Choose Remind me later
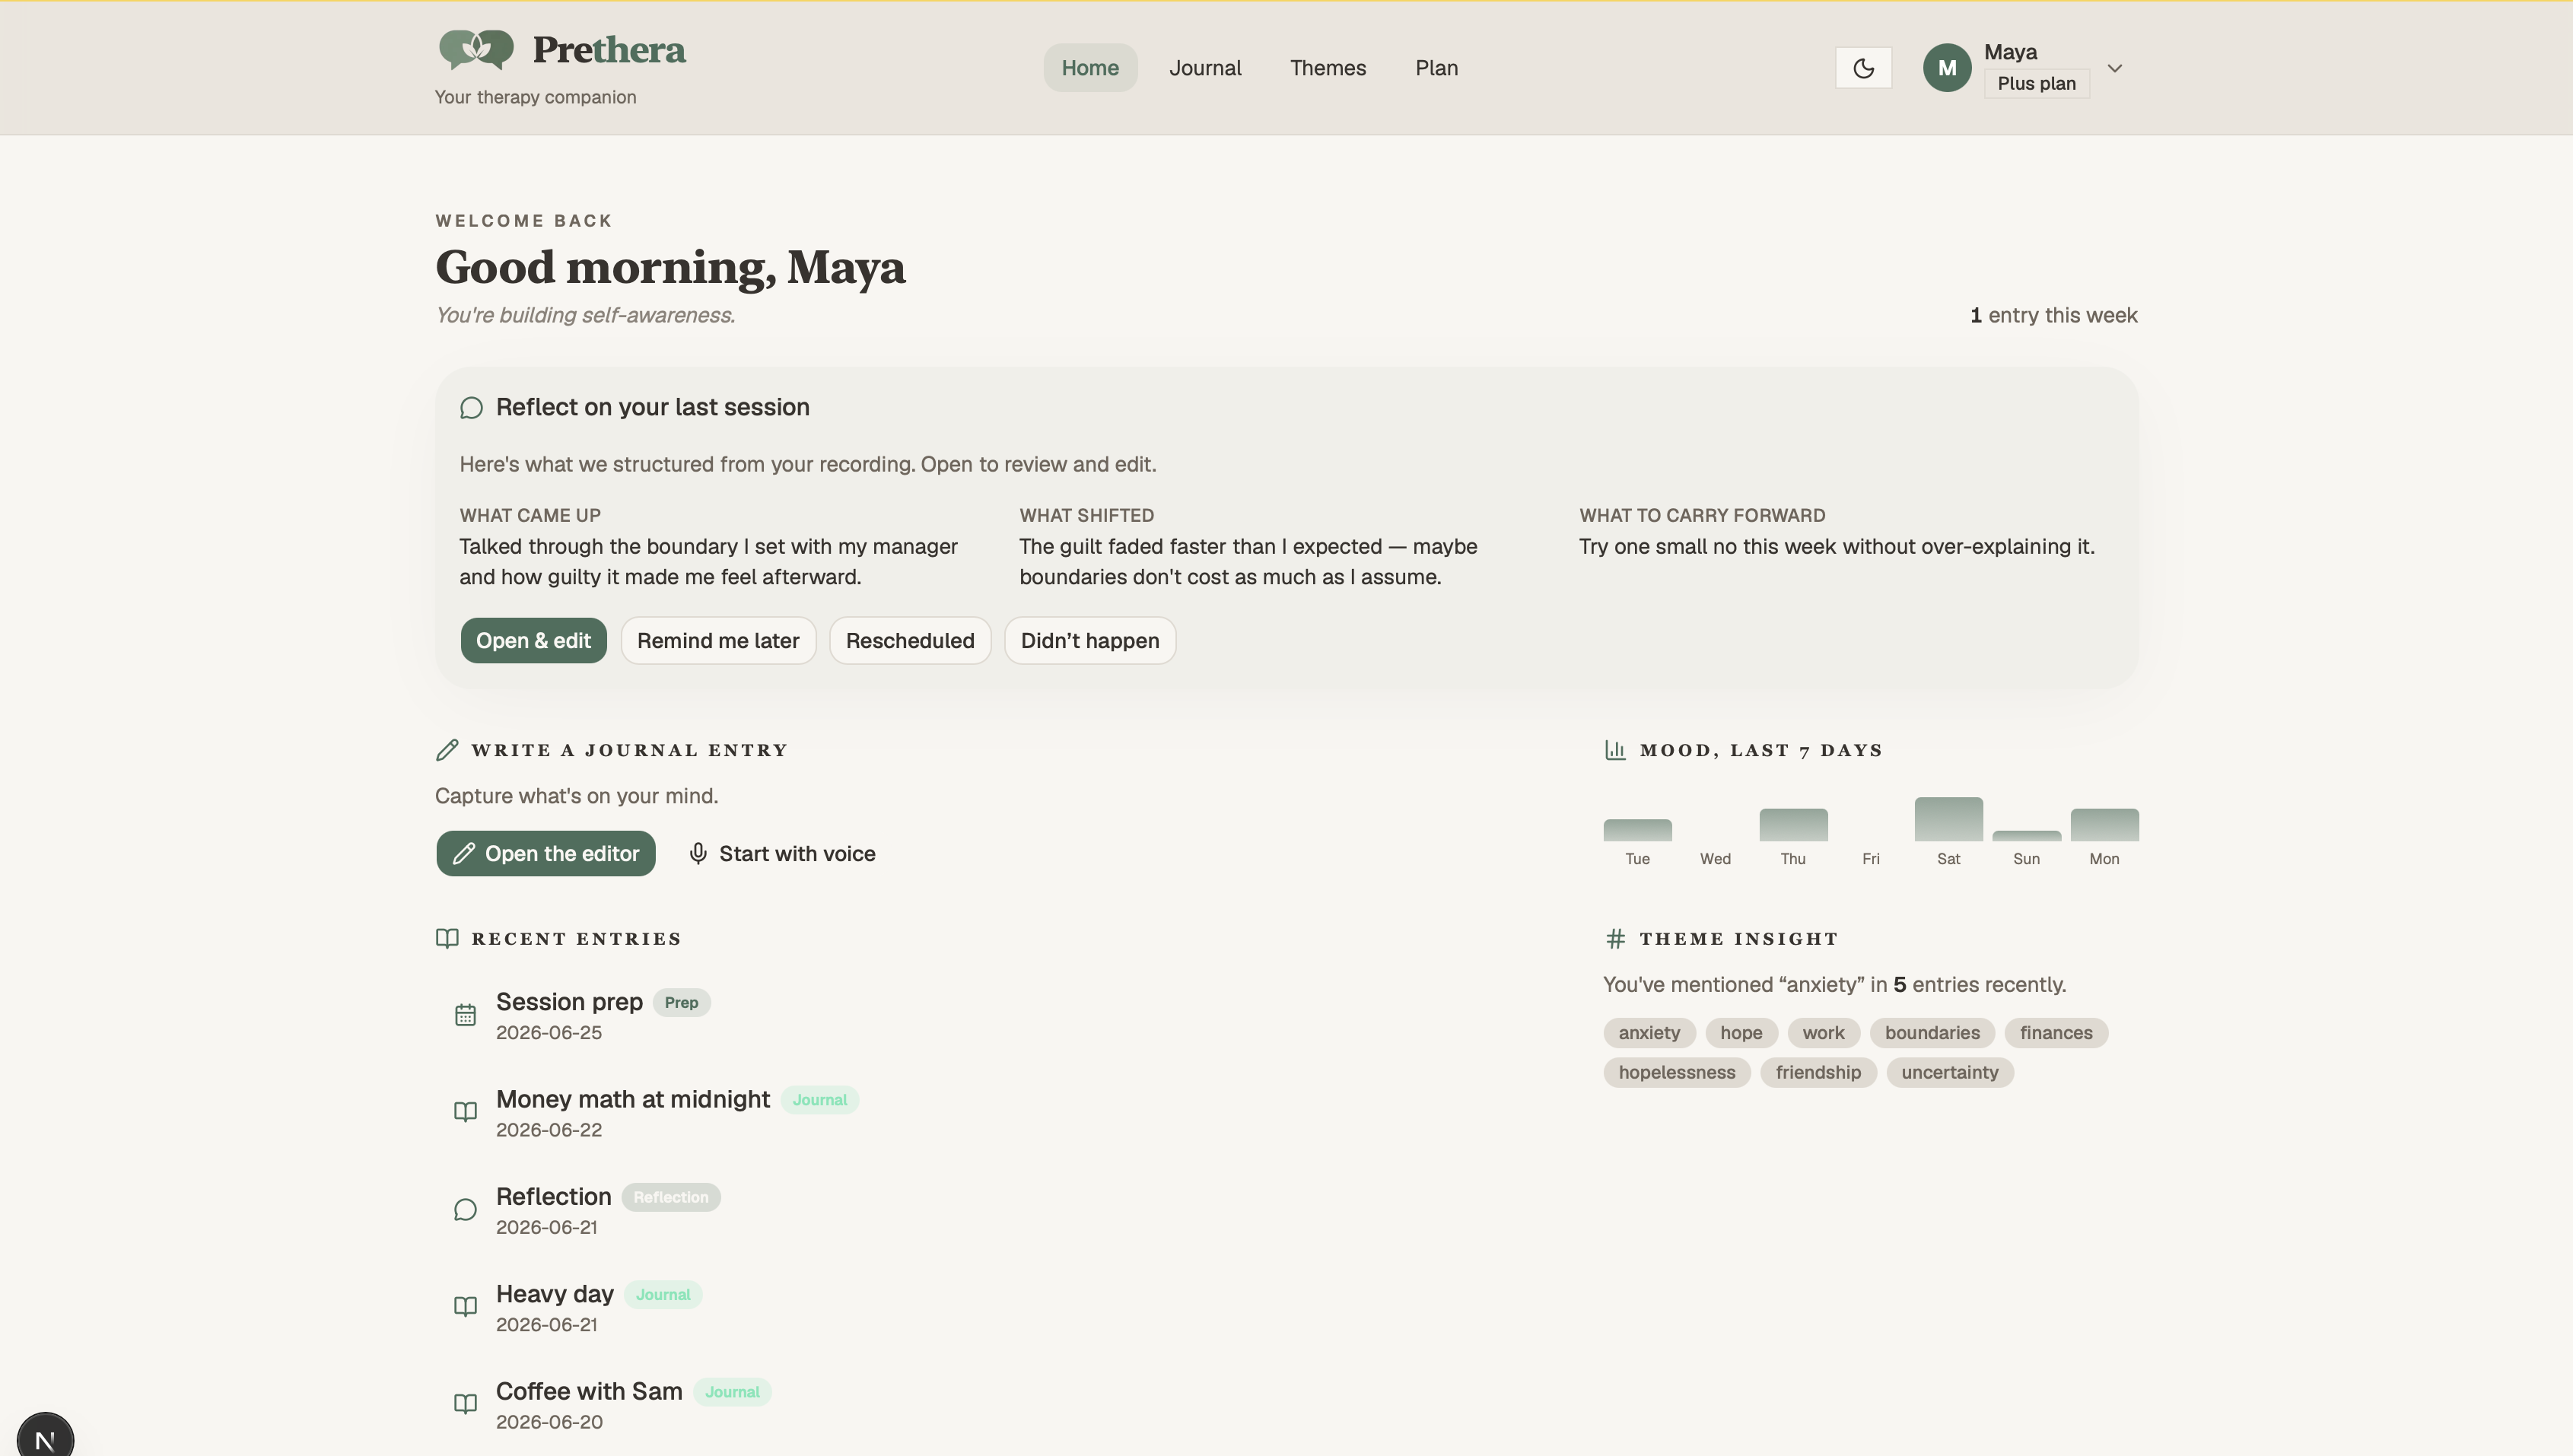 tap(718, 641)
